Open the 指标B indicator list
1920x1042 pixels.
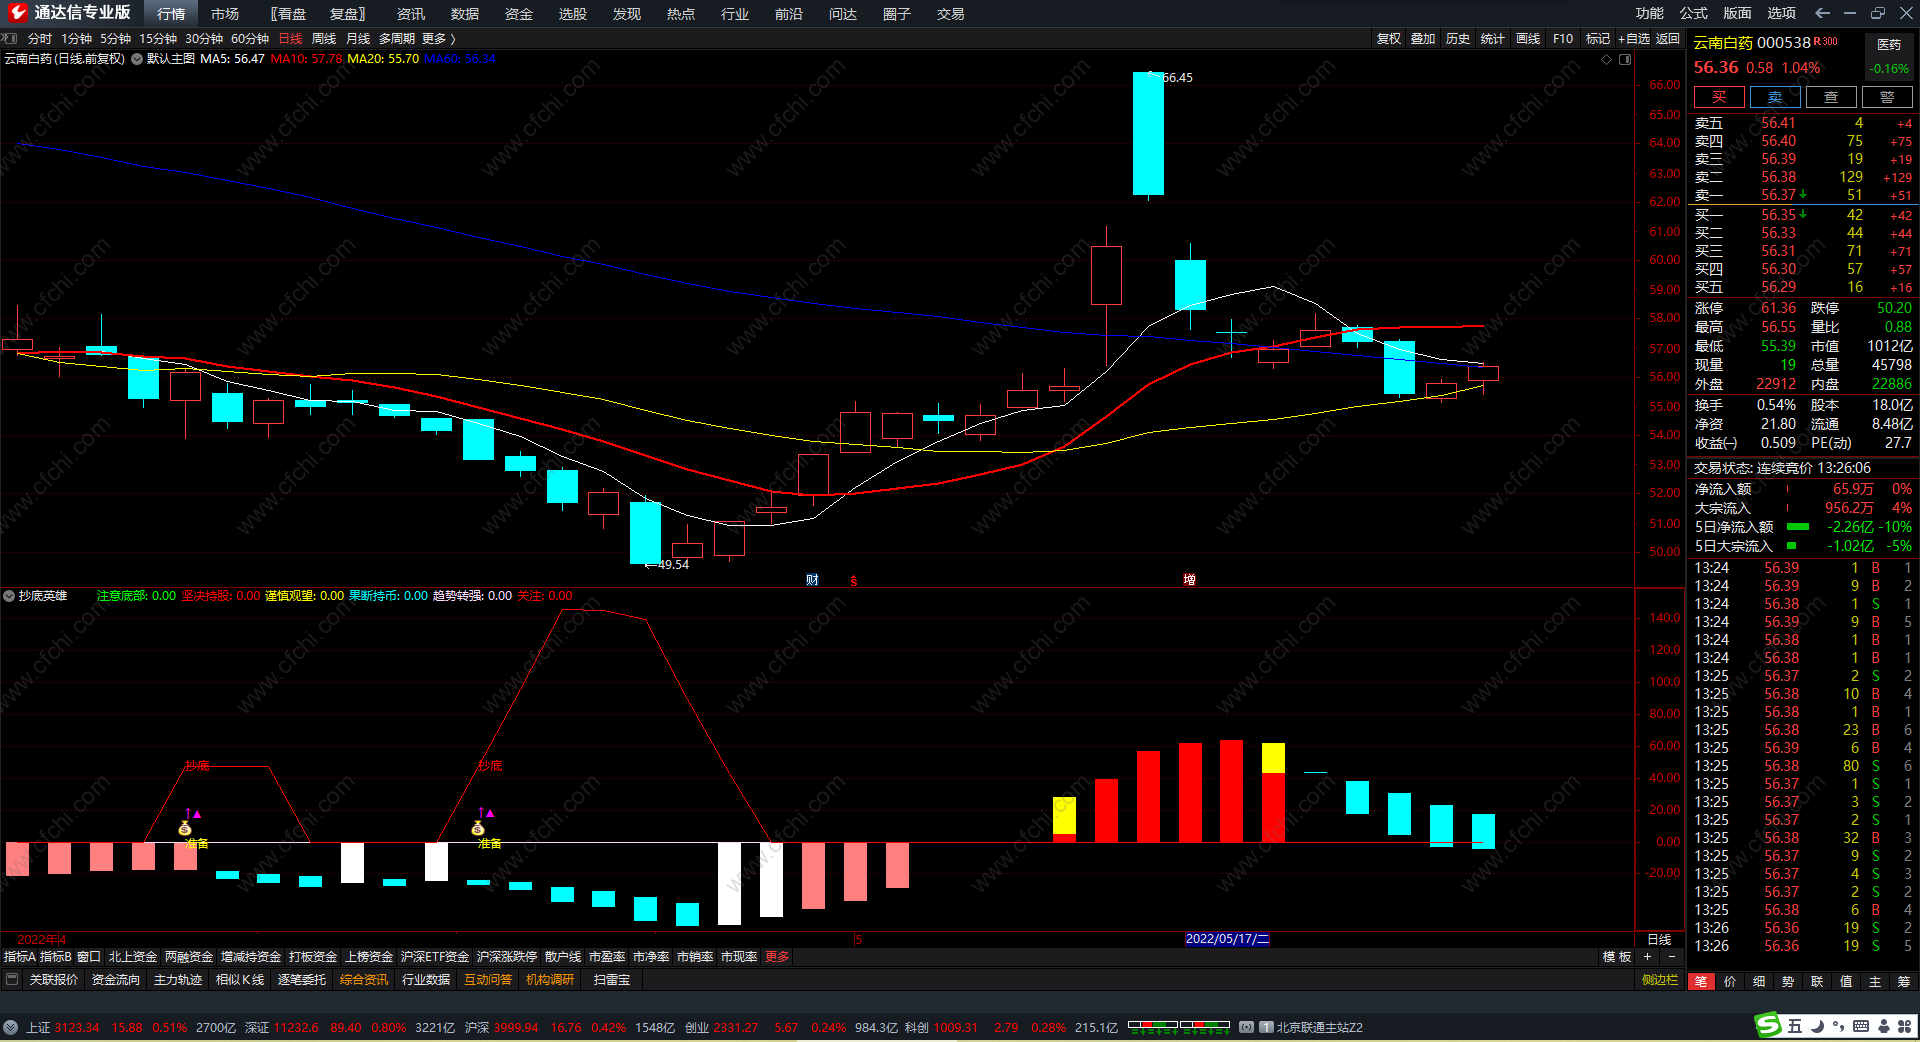(x=56, y=957)
